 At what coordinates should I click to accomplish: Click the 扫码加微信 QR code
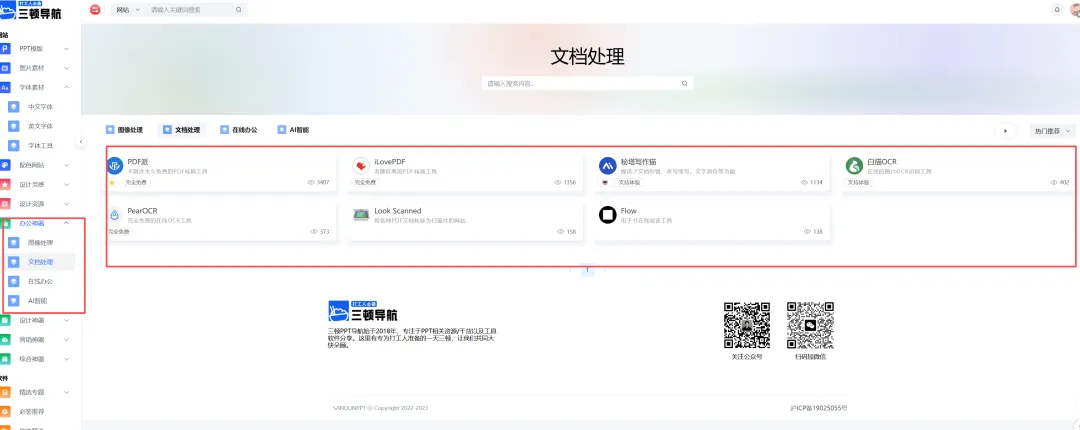pos(811,325)
